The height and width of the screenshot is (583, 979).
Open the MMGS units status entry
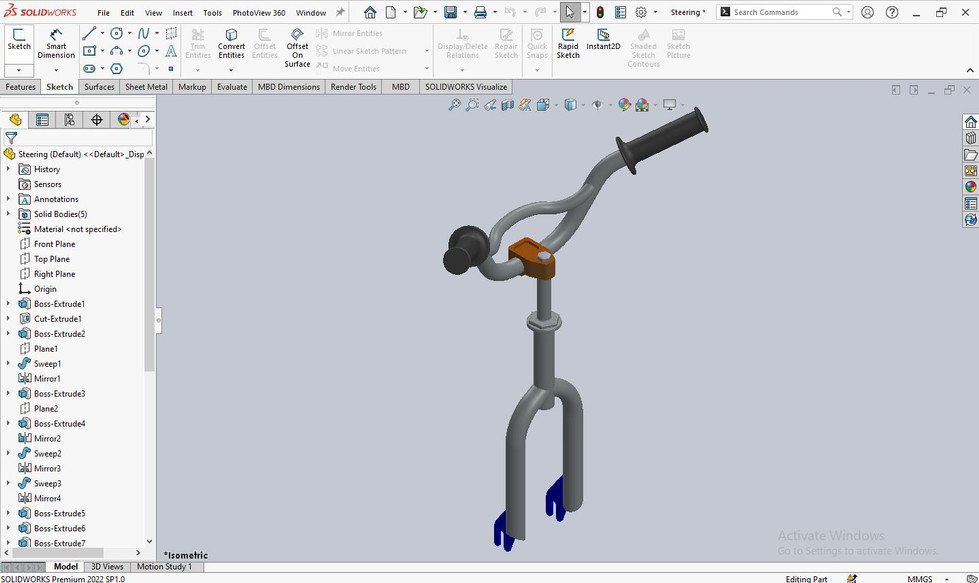click(x=920, y=579)
